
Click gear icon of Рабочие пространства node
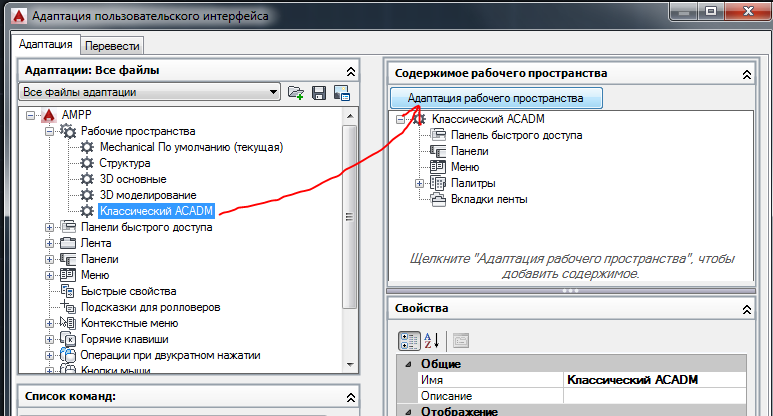pos(68,131)
